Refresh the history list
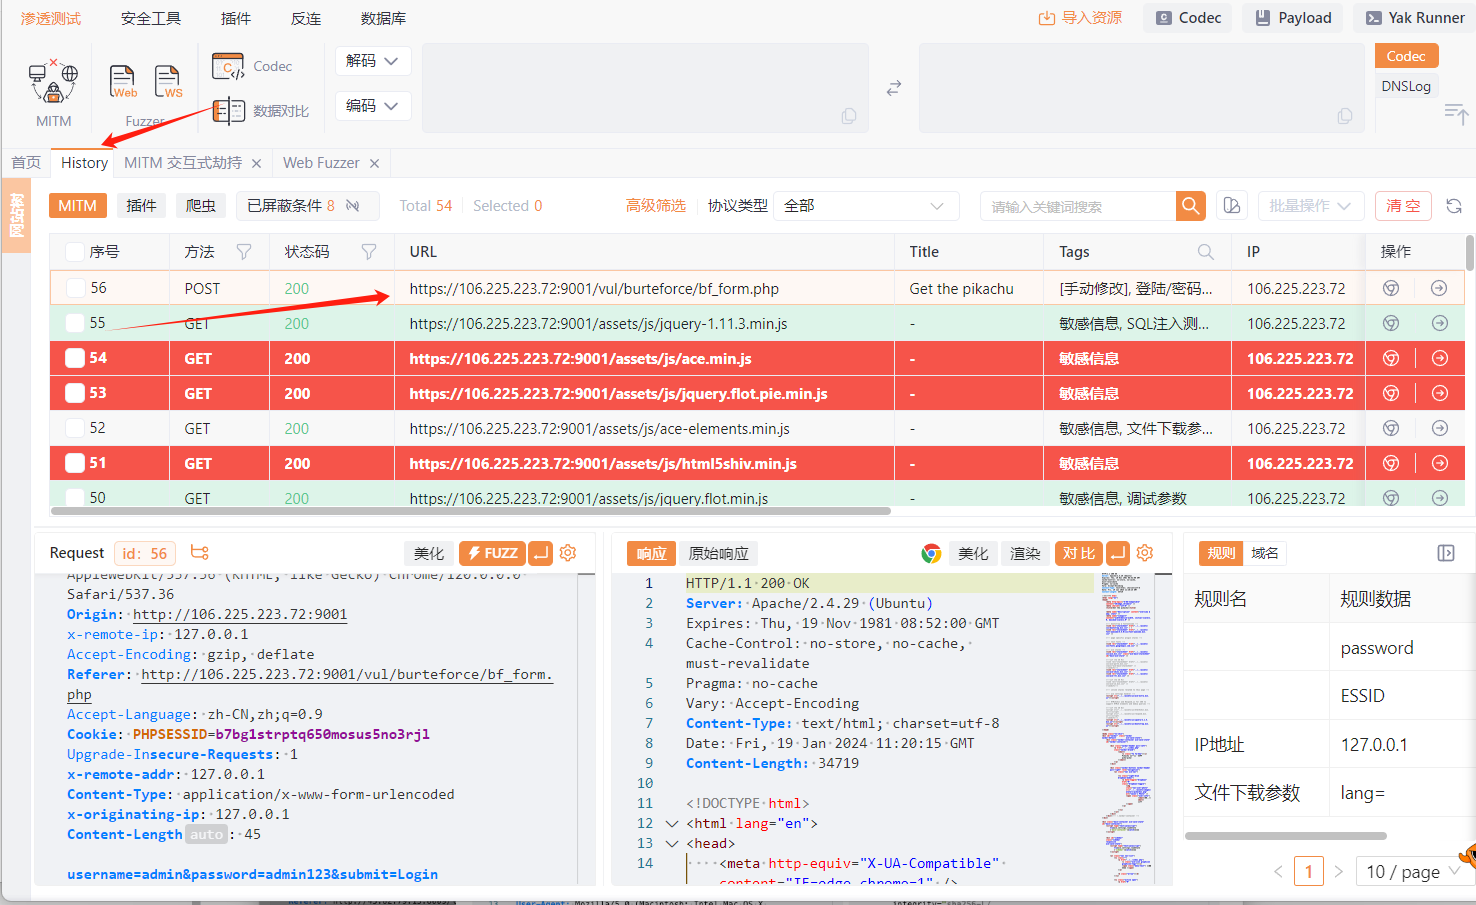This screenshot has height=905, width=1476. (x=1454, y=206)
